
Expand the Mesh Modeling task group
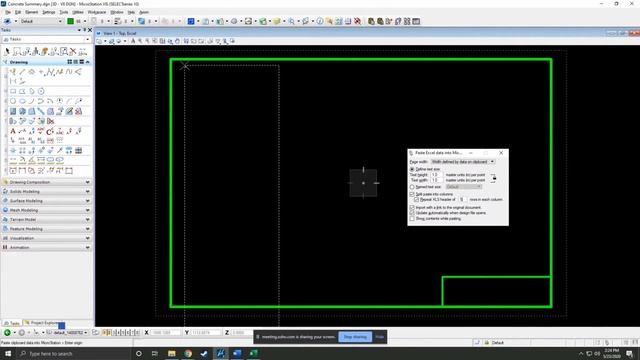(46, 210)
